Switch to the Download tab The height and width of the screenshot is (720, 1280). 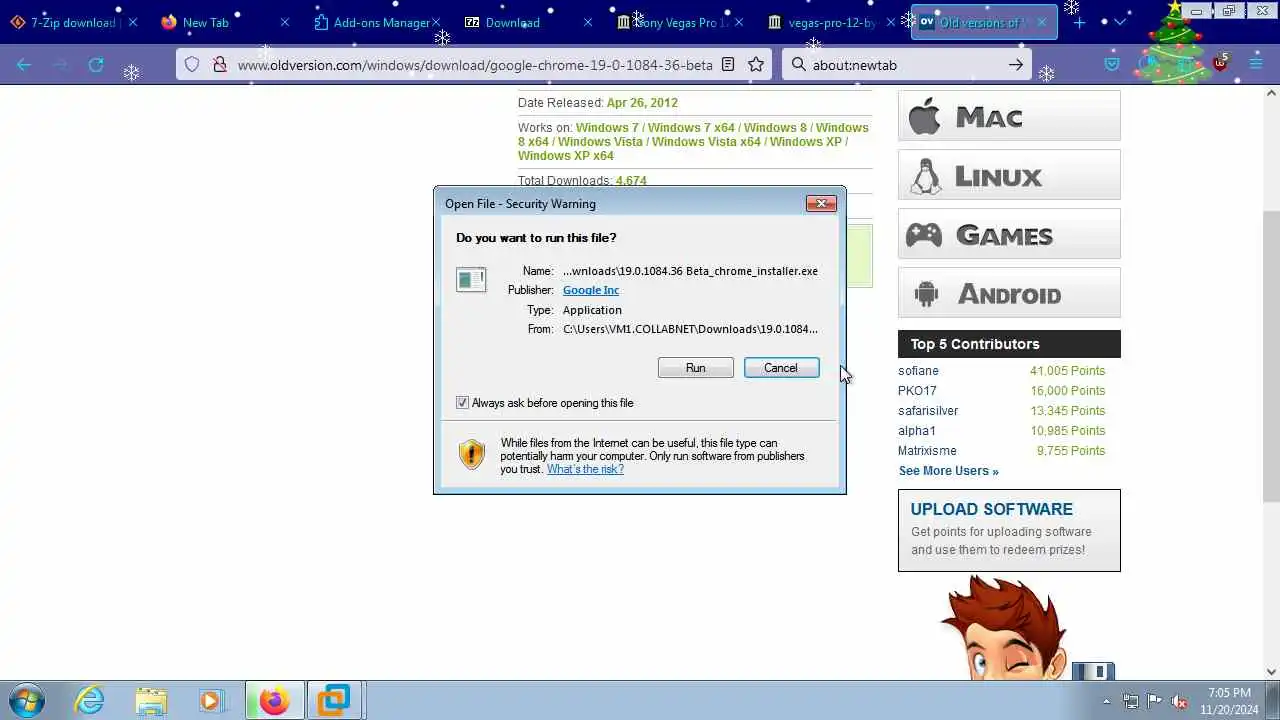(x=512, y=22)
